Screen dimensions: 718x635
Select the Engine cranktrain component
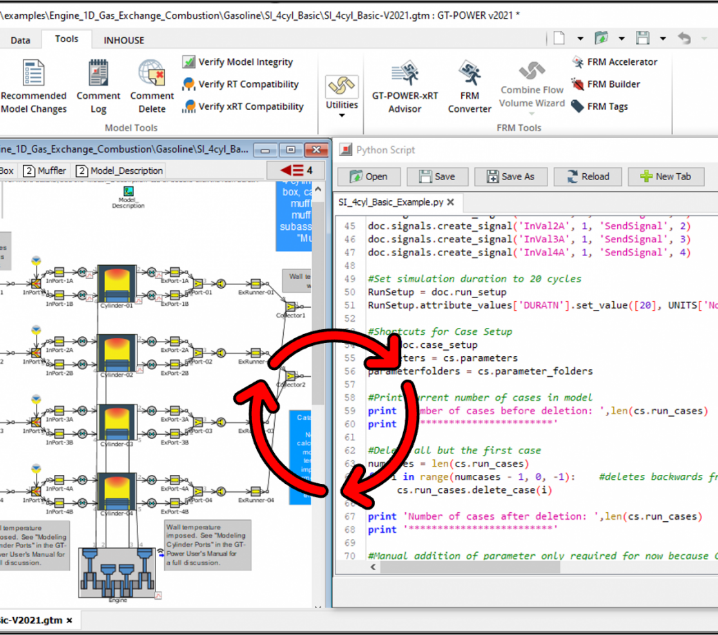pos(118,573)
